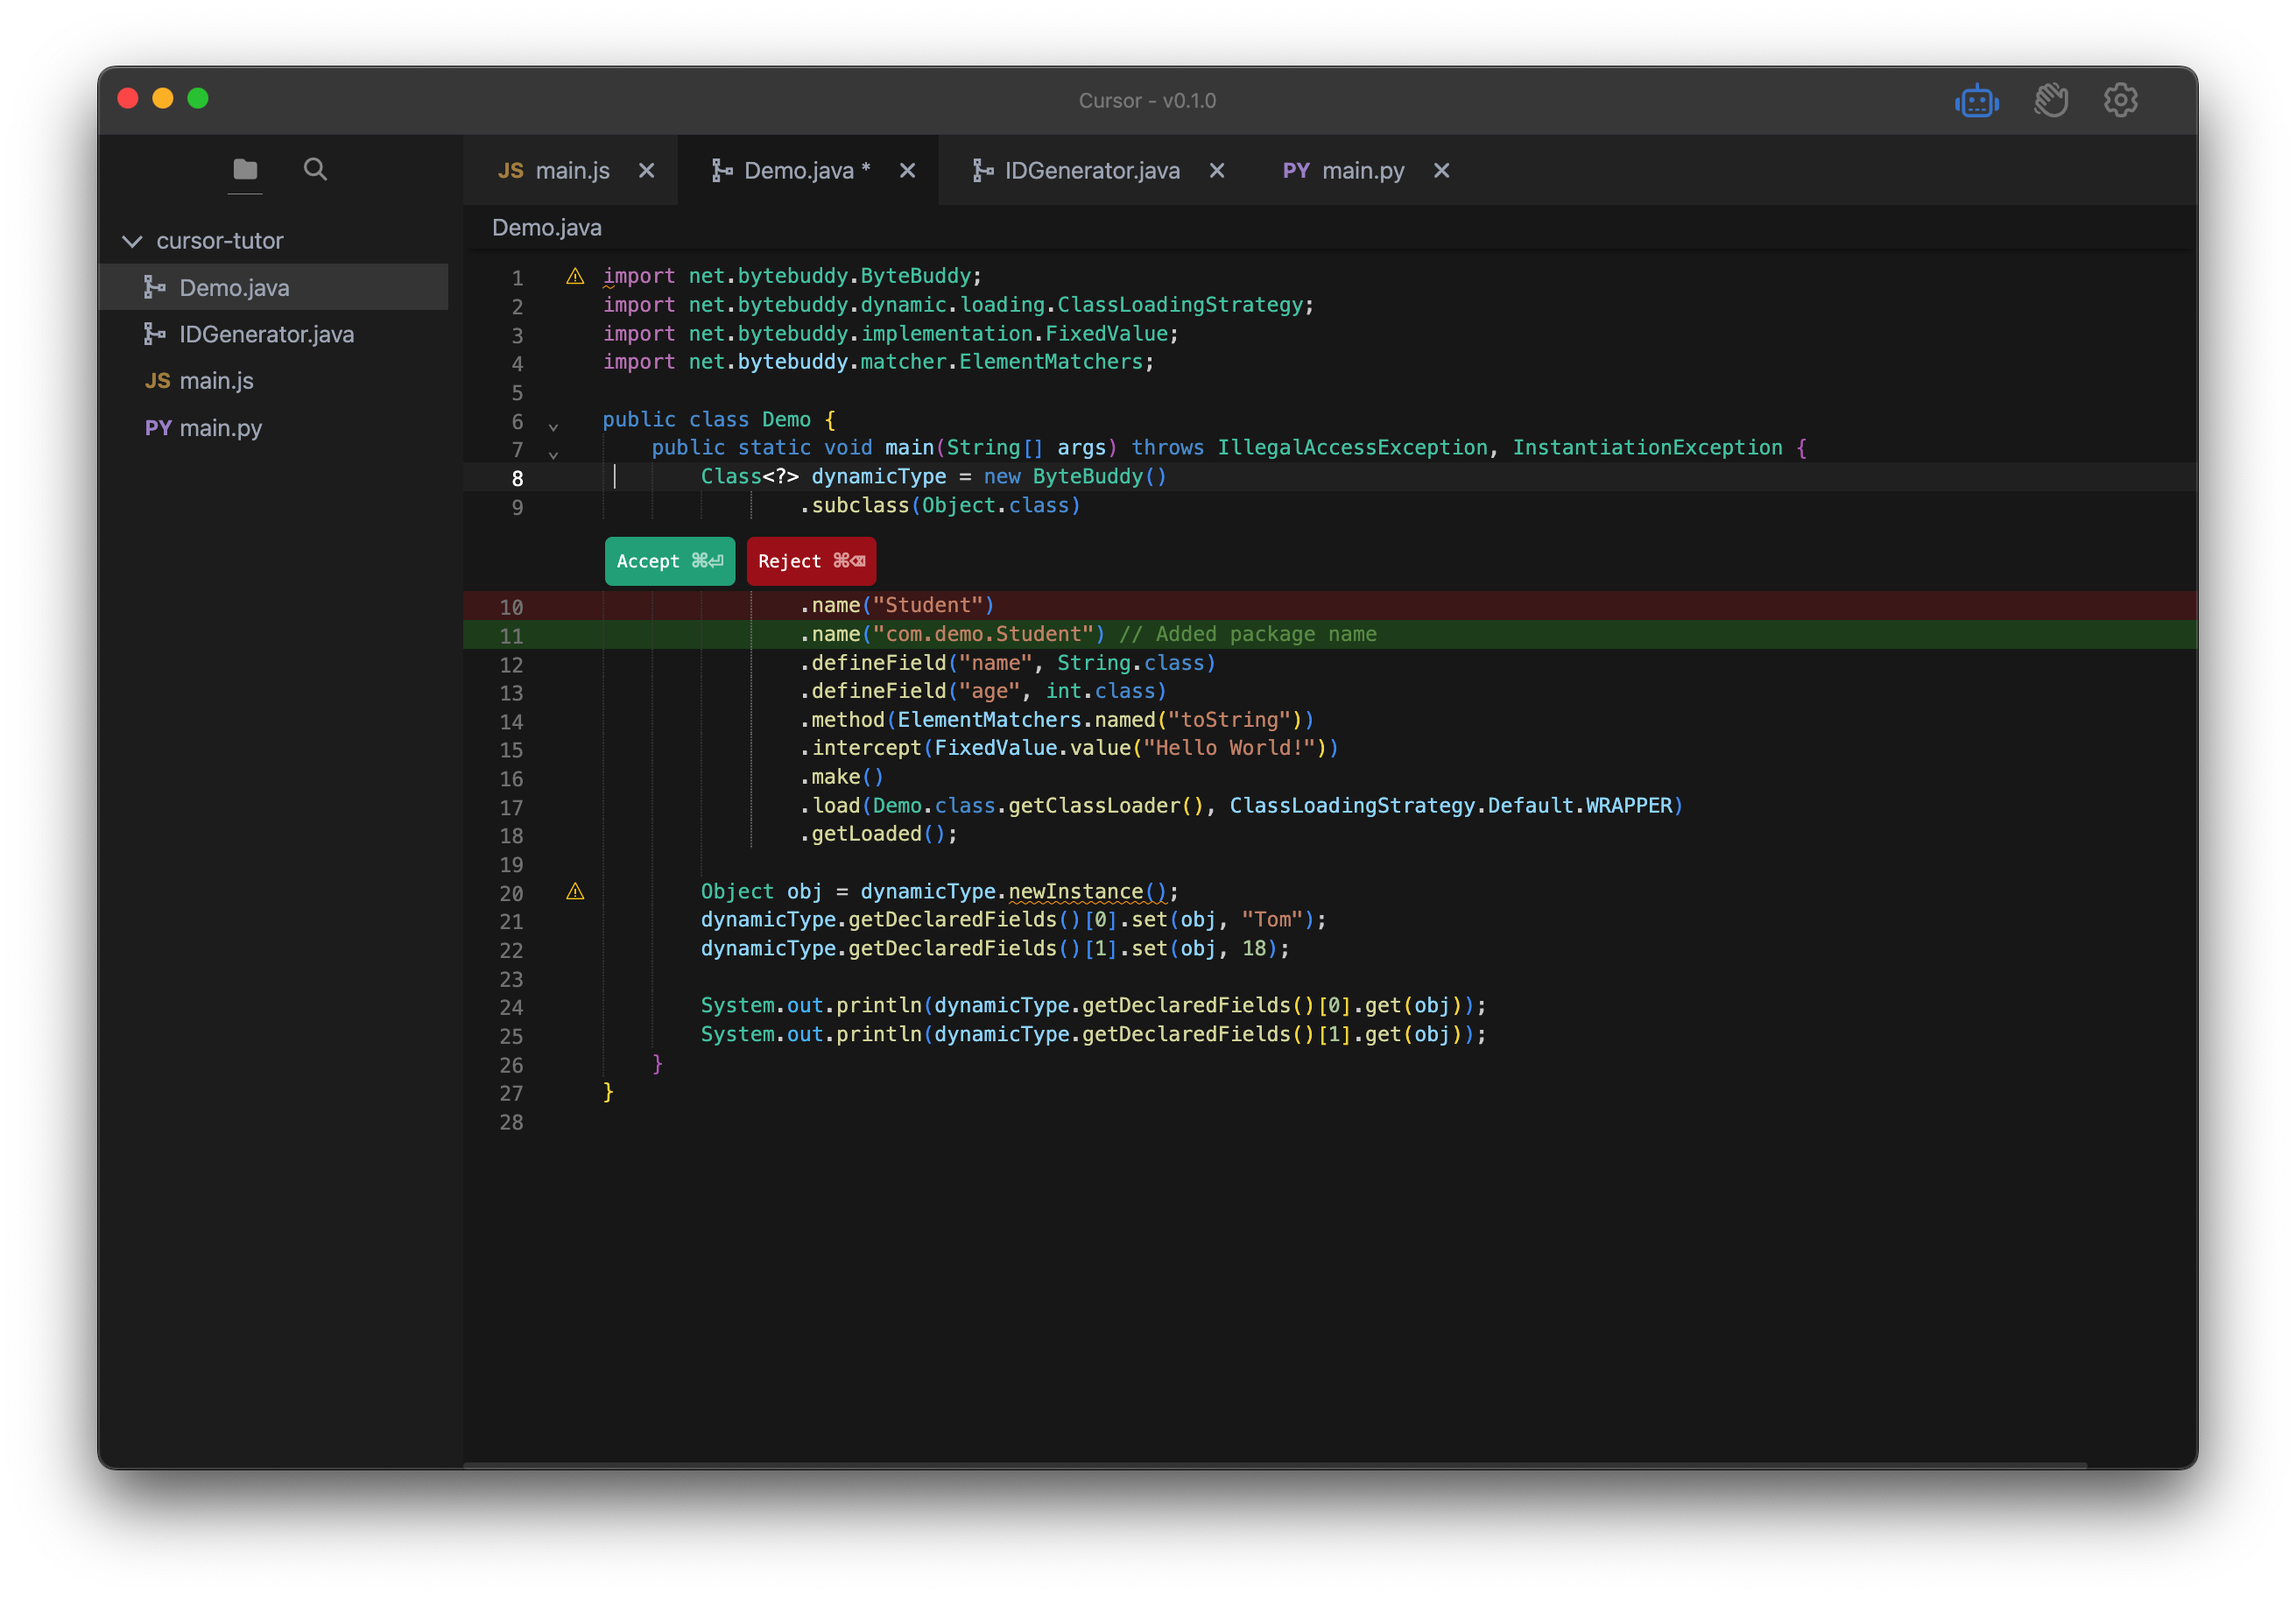Accept the suggested code change

(669, 561)
